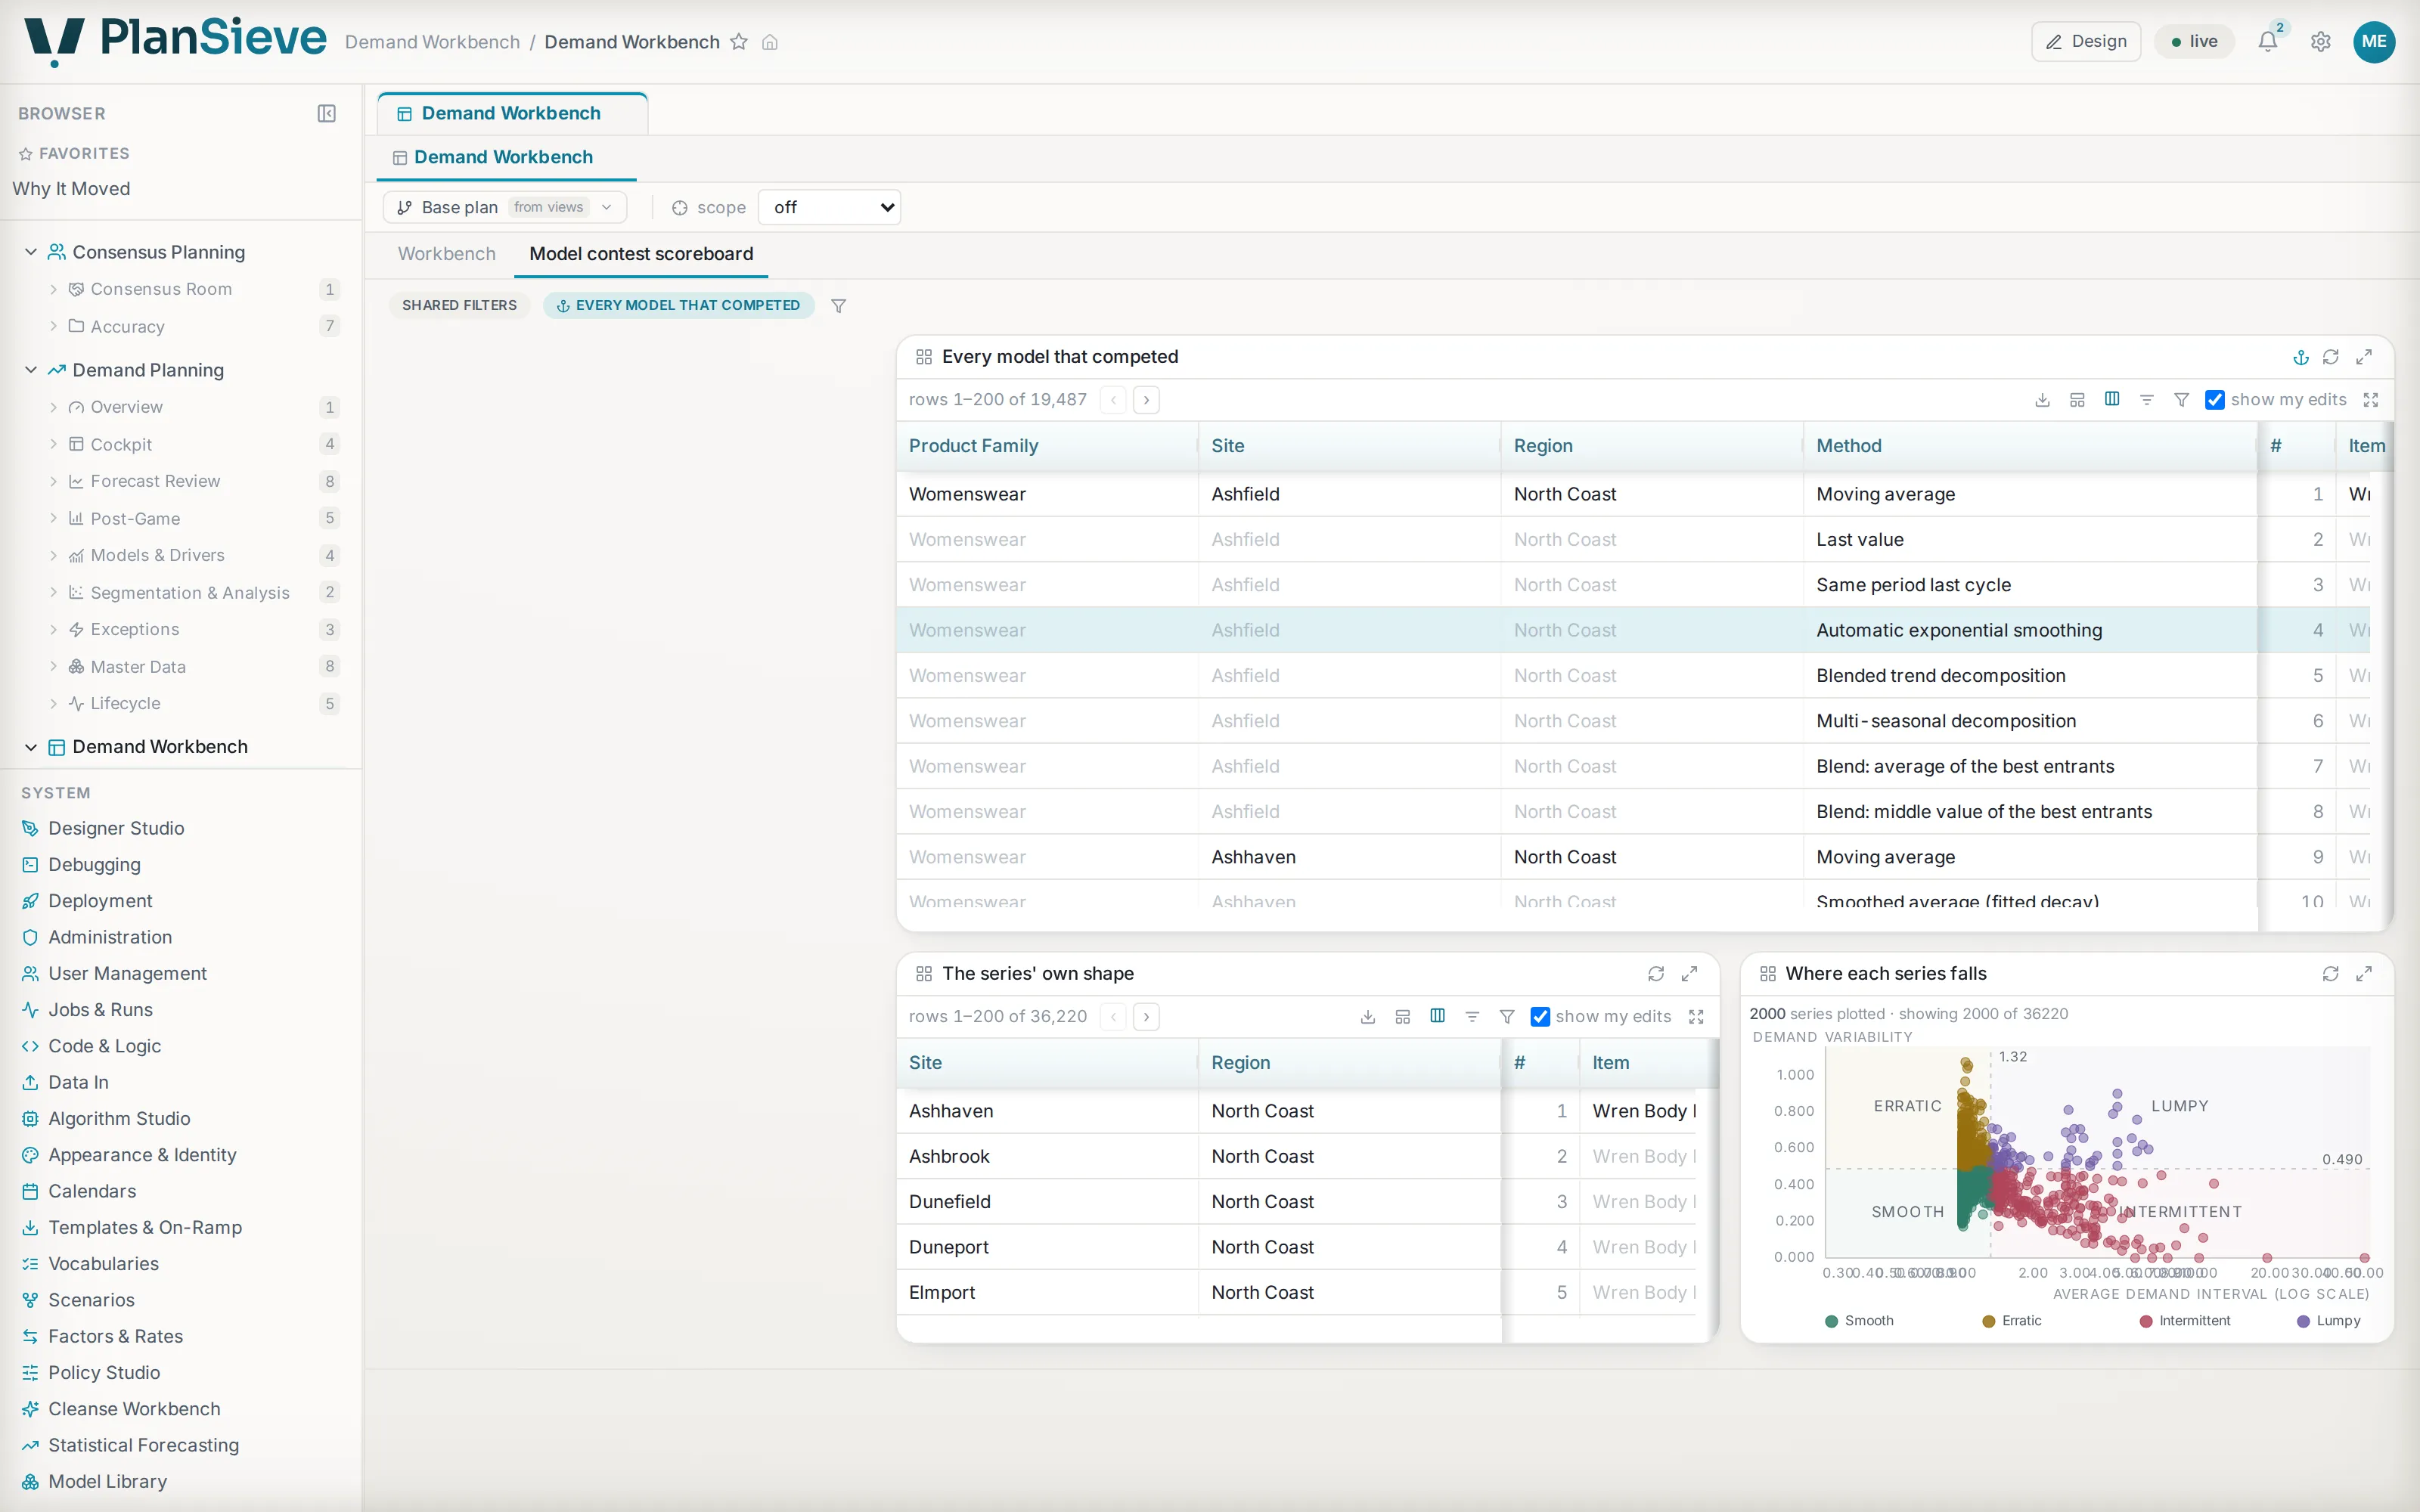Open filter funnel in series' own shape
2420x1512 pixels.
coord(1507,1017)
